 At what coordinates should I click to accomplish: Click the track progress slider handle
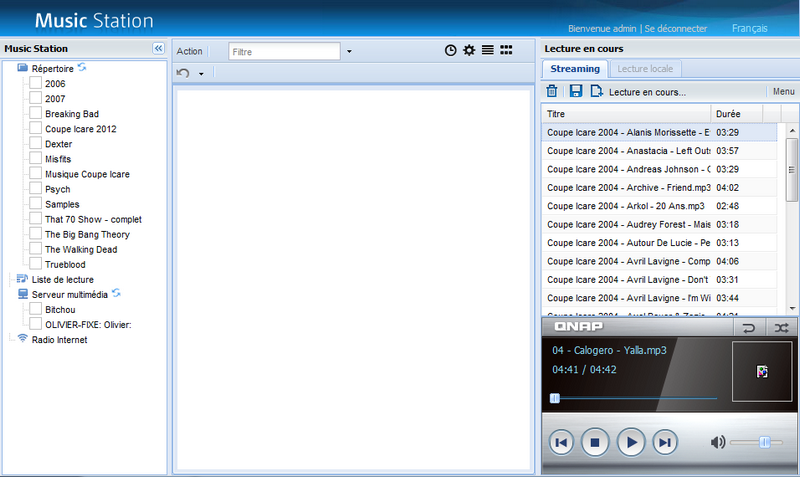coord(555,398)
